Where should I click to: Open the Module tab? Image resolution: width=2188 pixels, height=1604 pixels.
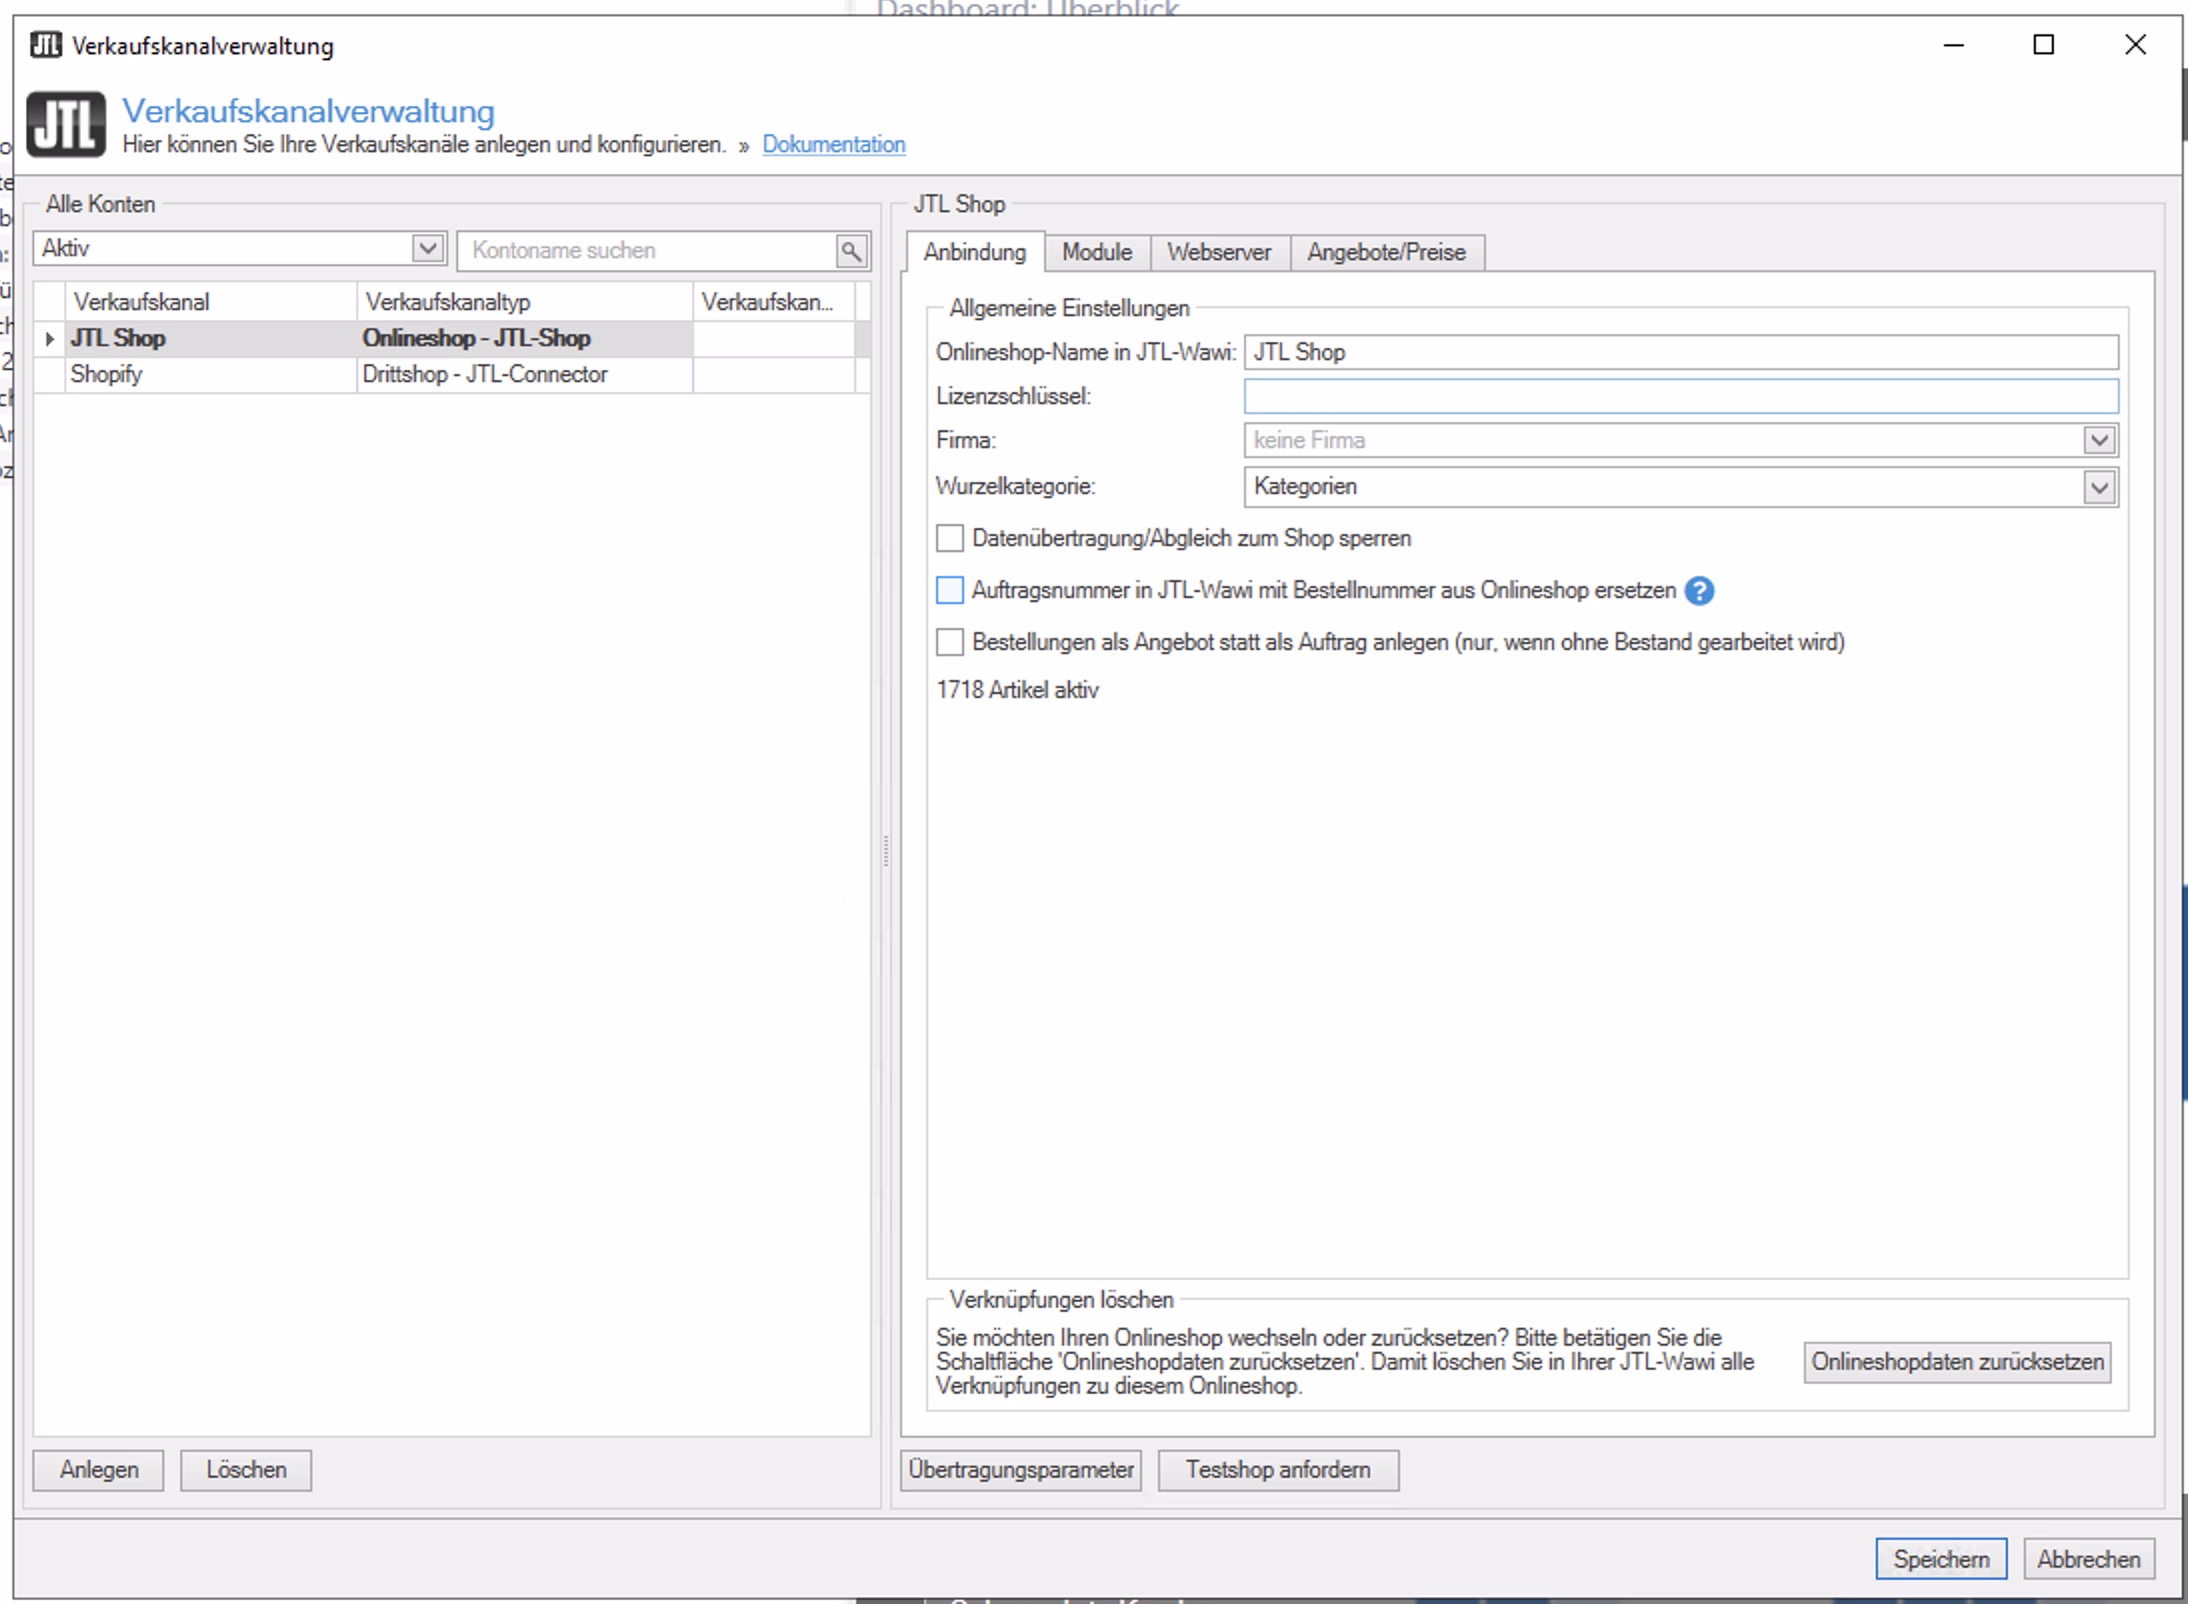coord(1097,252)
